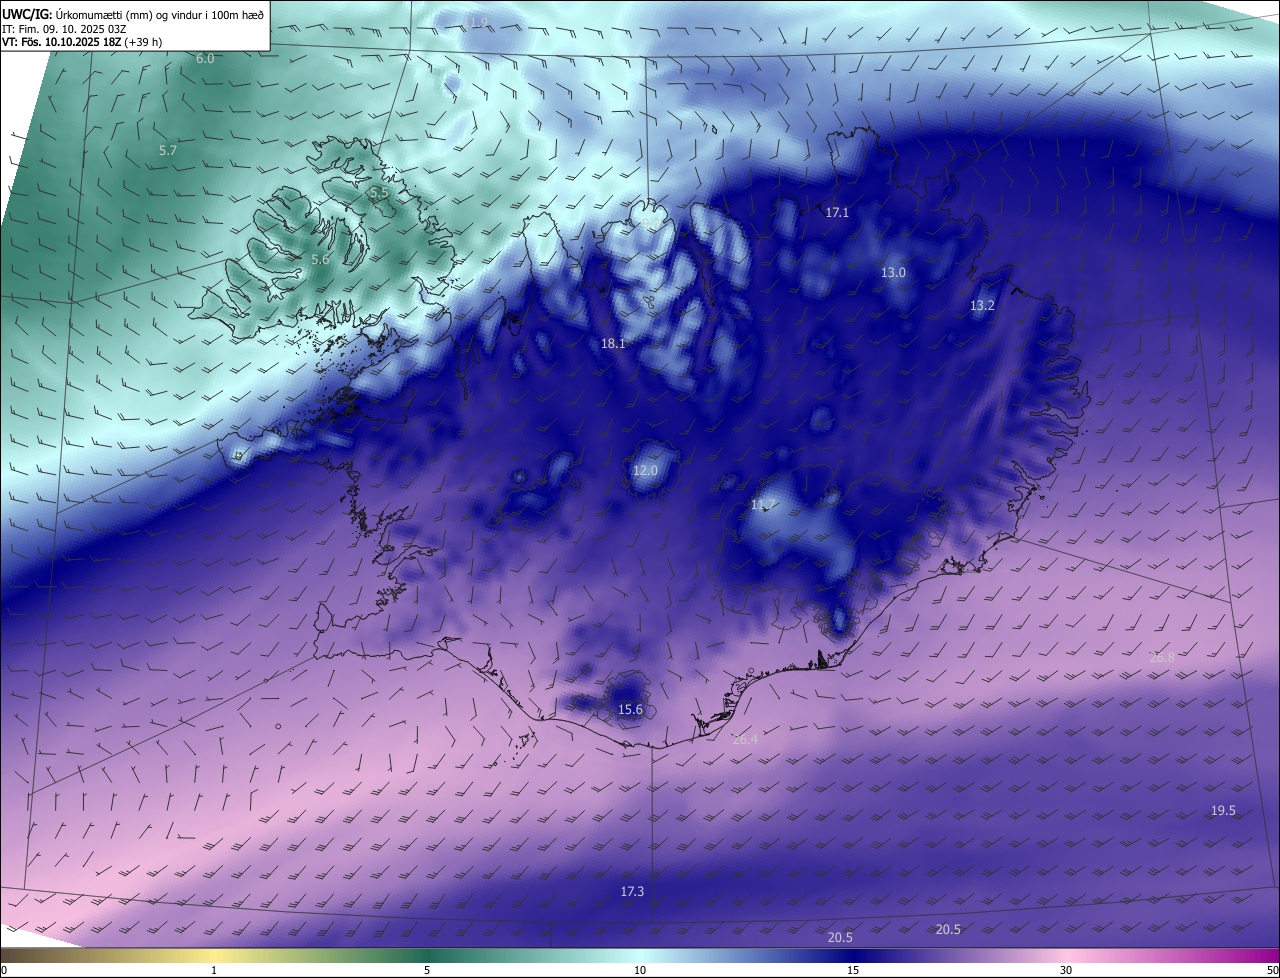This screenshot has height=978, width=1280.
Task: Click the 12.0 value label
Action: point(646,471)
